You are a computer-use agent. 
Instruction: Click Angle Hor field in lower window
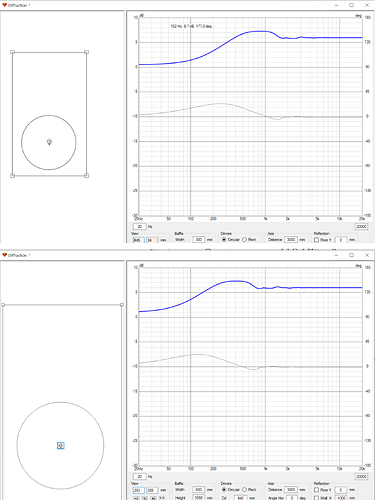pyautogui.click(x=292, y=498)
